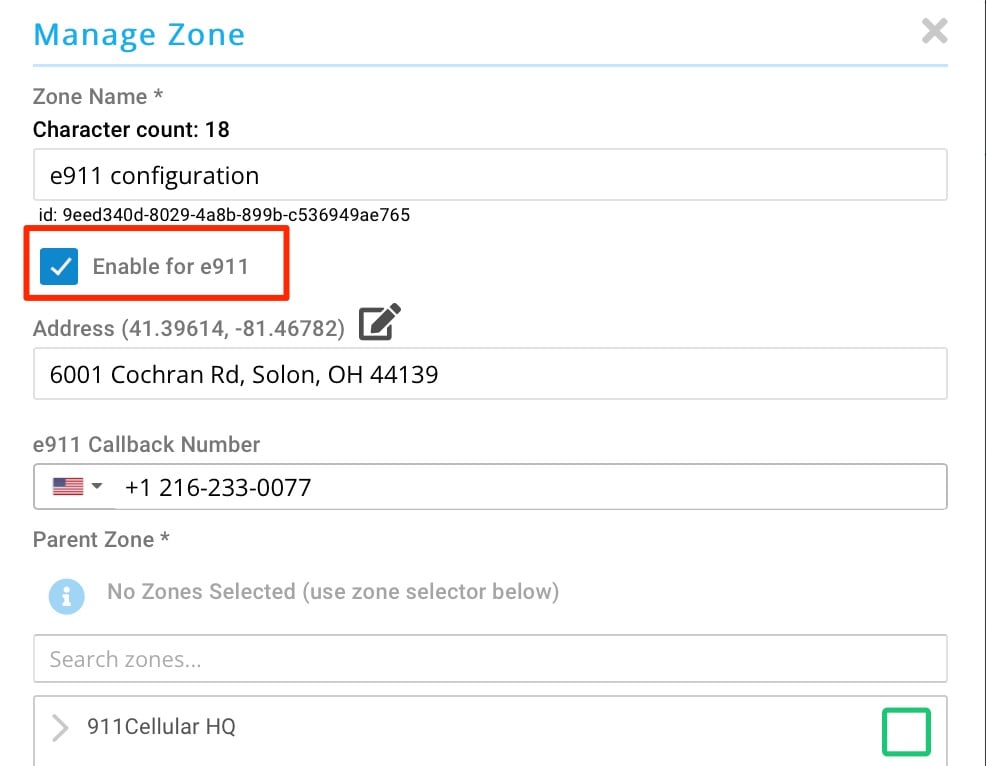The image size is (986, 766).
Task: Toggle the Enable for e911 checkbox
Action: [x=59, y=267]
